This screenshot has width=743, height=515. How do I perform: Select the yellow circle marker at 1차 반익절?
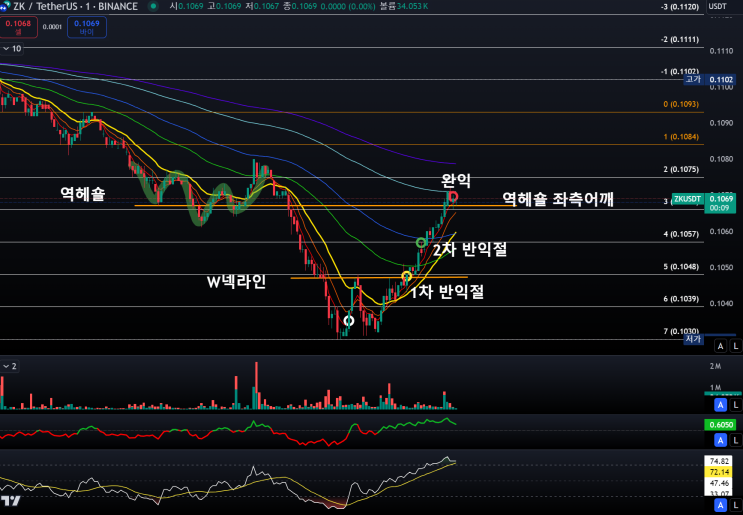[x=407, y=276]
